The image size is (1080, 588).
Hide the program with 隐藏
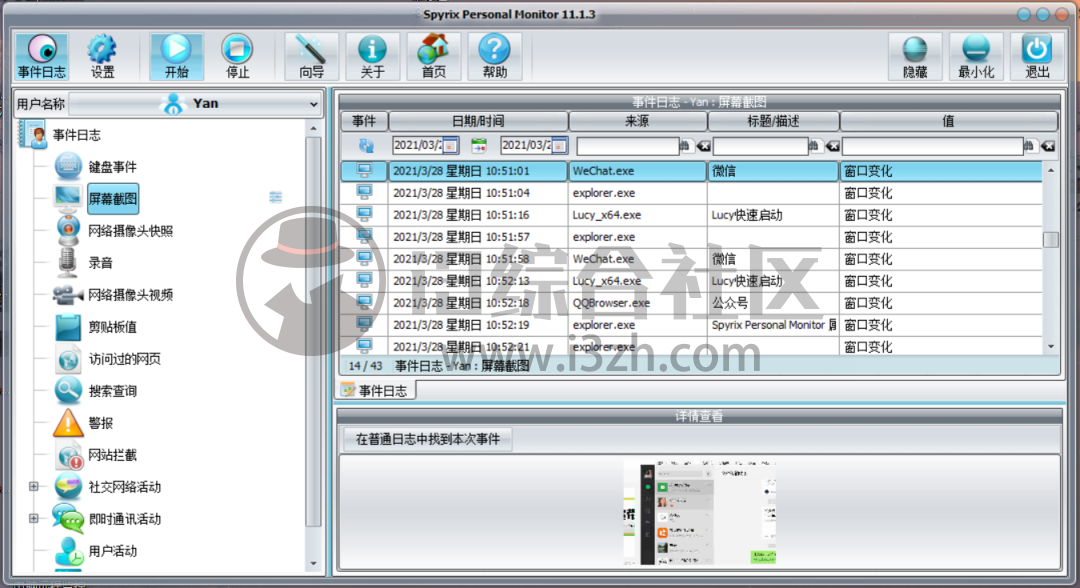coord(915,56)
